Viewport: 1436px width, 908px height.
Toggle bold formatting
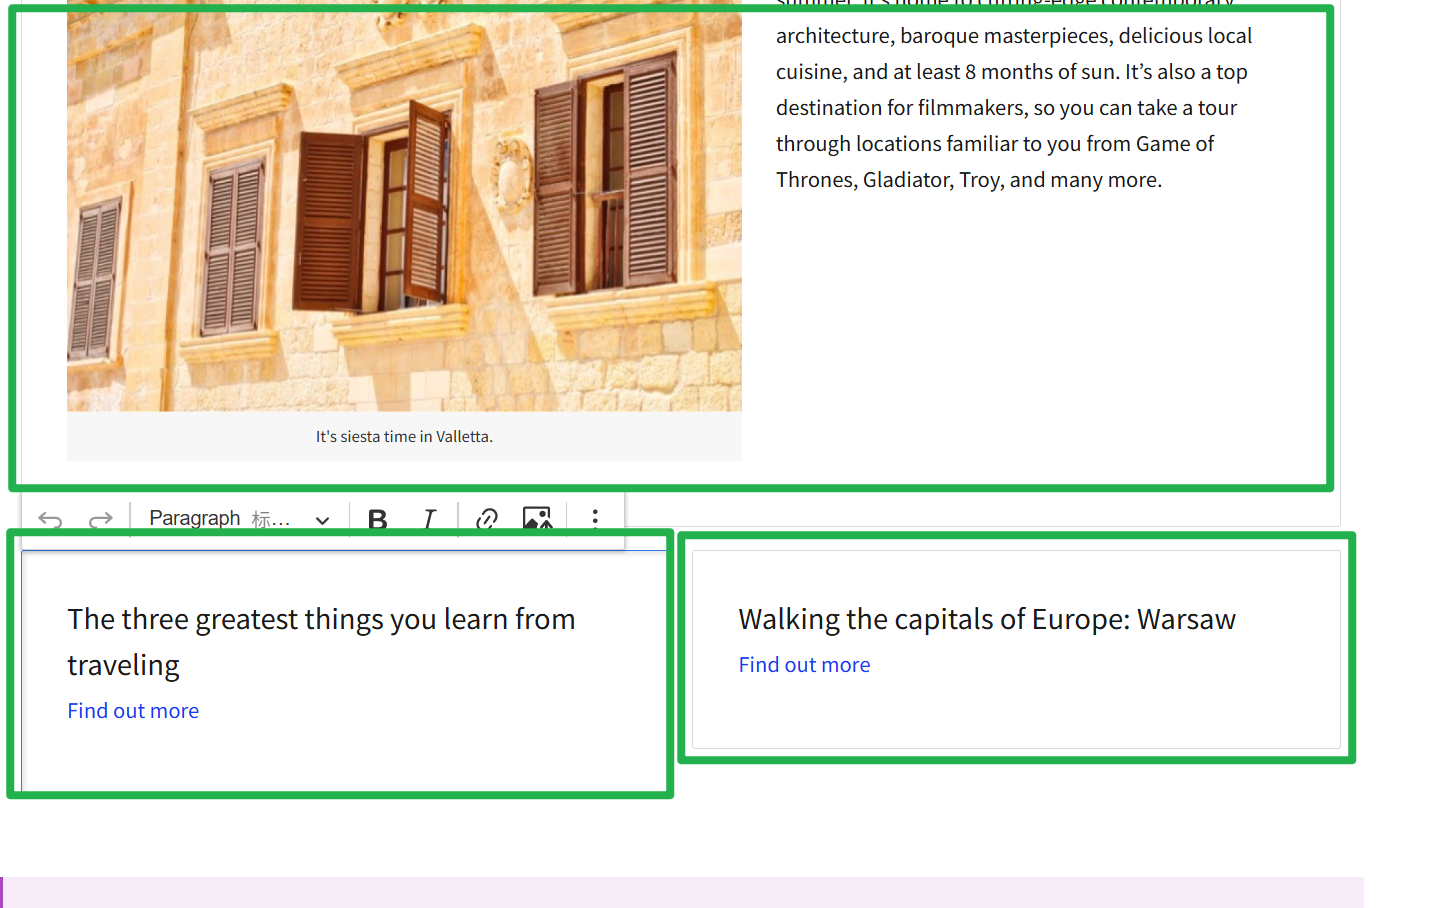pyautogui.click(x=378, y=519)
